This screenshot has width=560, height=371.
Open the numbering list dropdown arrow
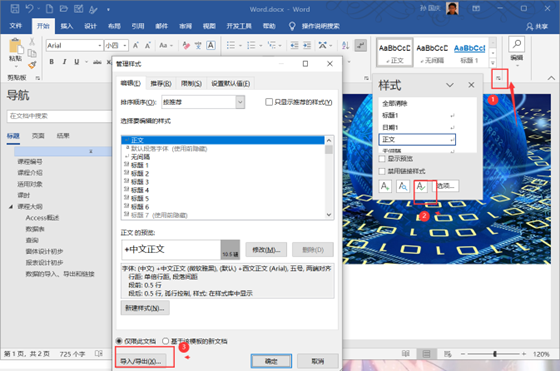261,45
